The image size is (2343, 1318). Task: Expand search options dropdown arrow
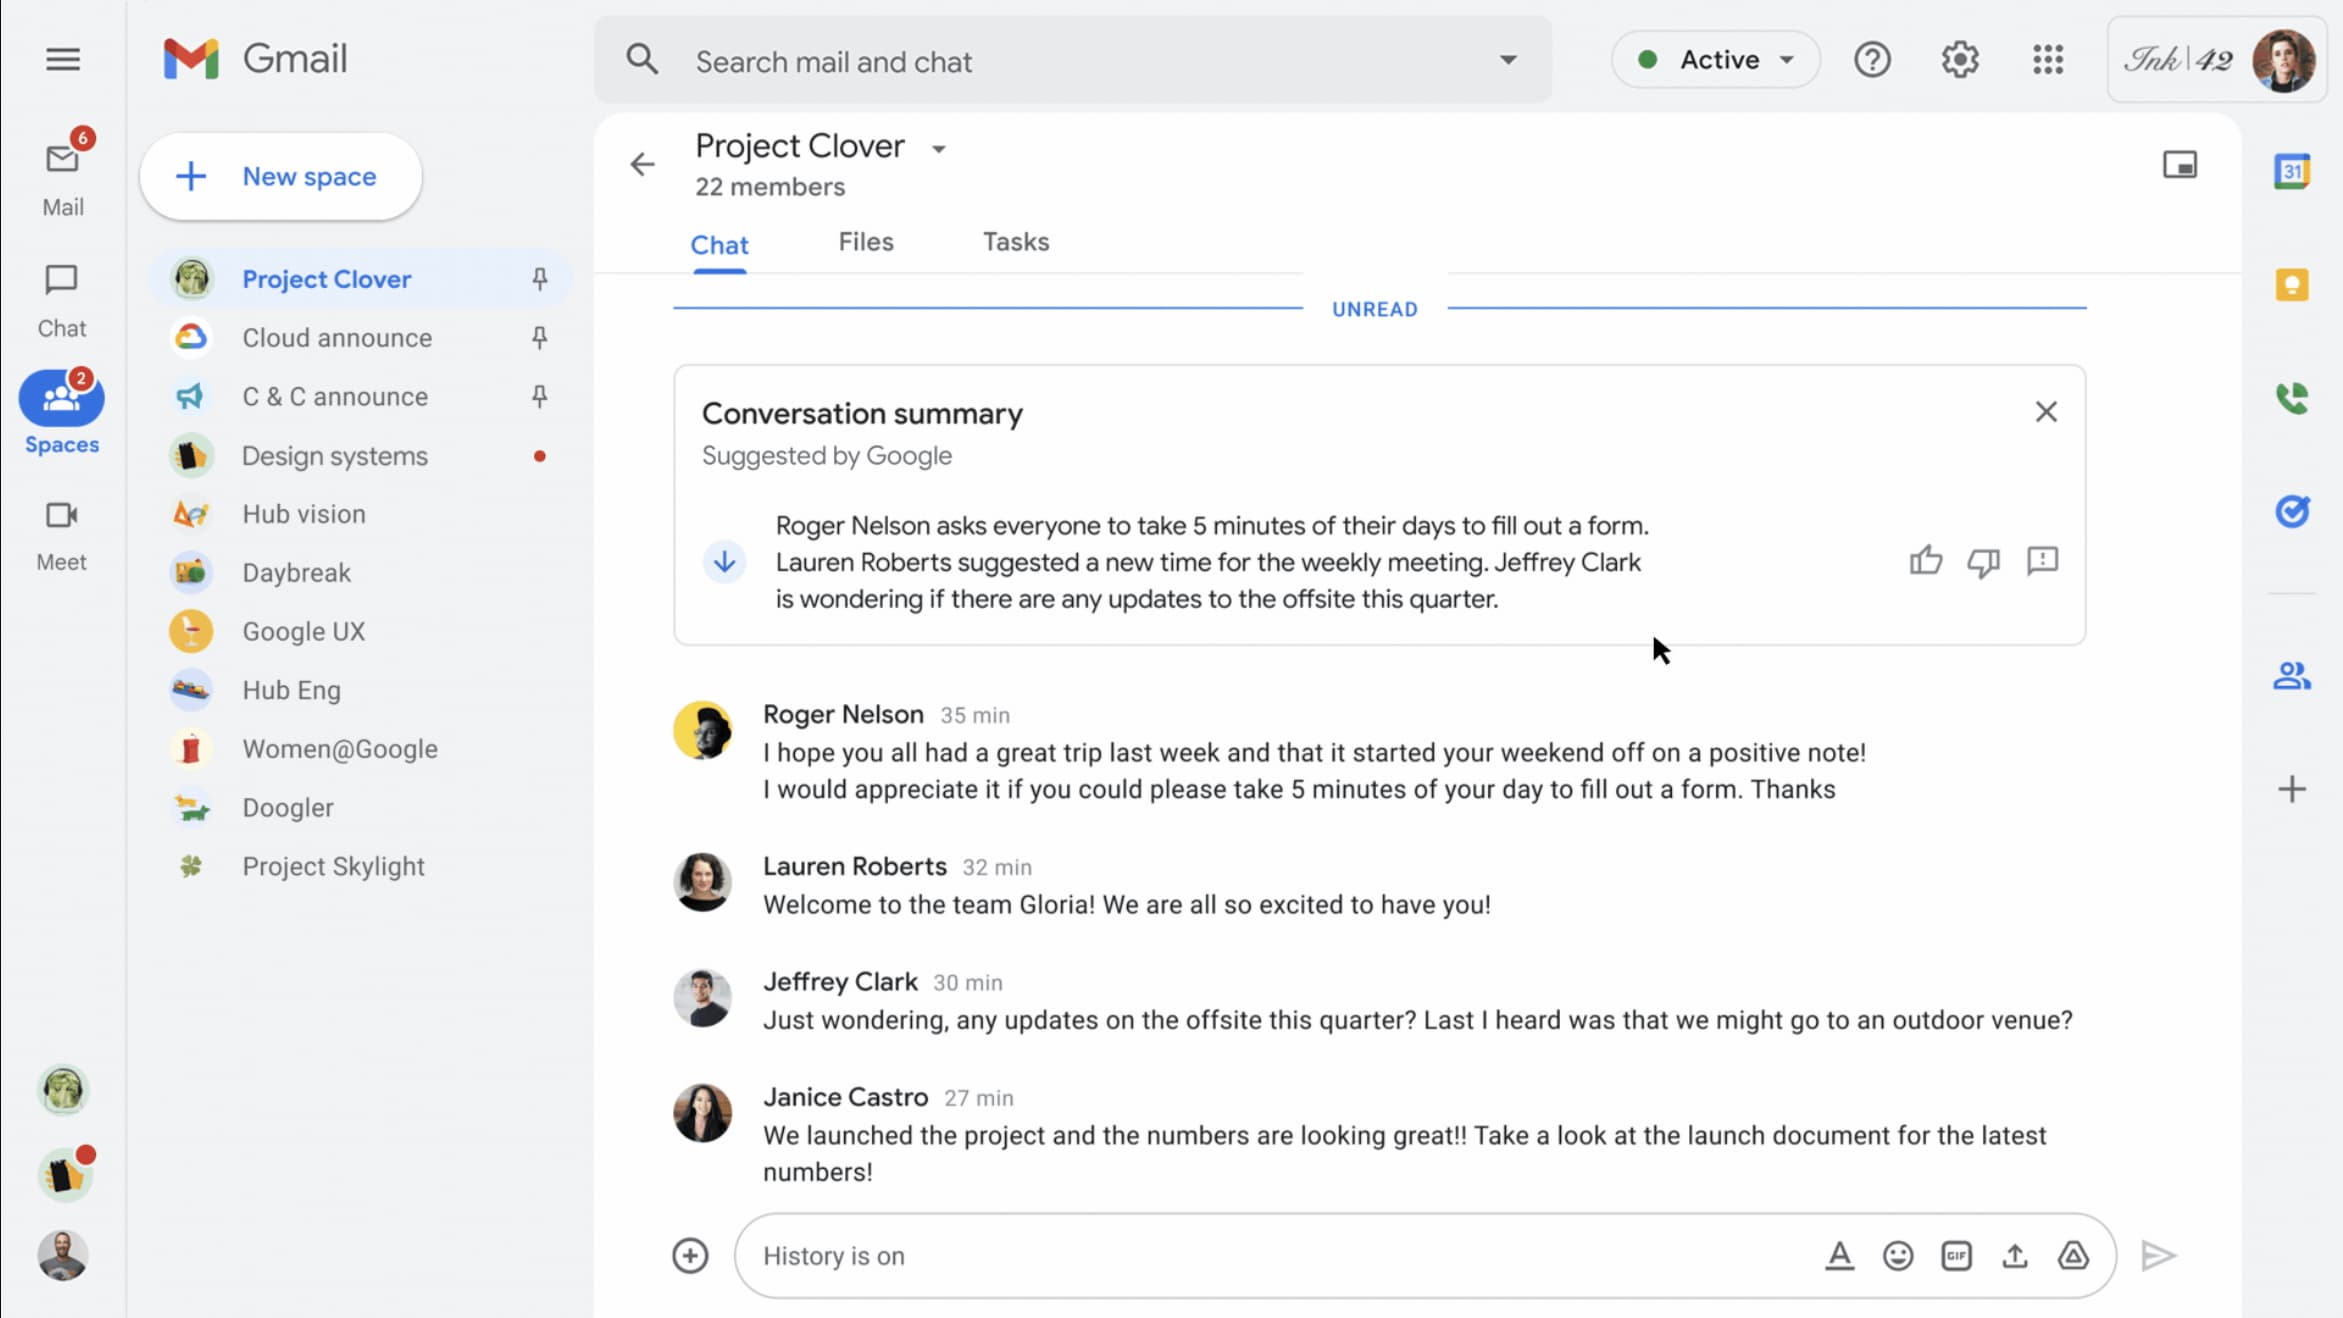[1507, 60]
